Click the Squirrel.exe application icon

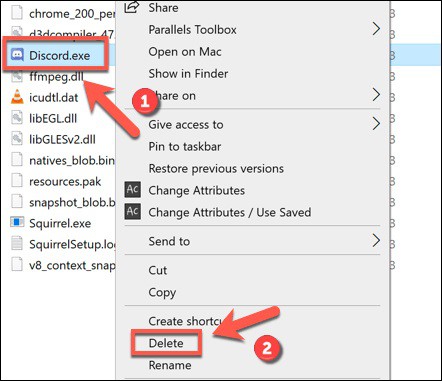(17, 222)
